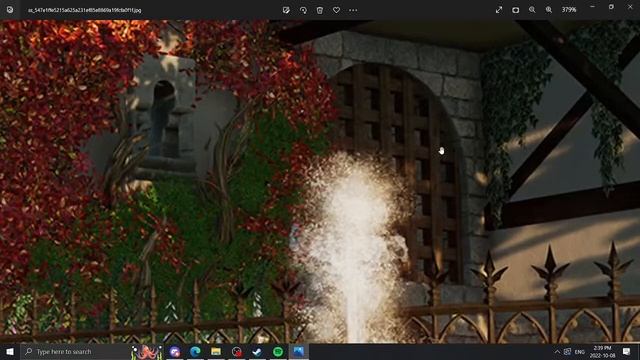This screenshot has height=360, width=640.
Task: Close the Photos window
Action: (x=630, y=7)
